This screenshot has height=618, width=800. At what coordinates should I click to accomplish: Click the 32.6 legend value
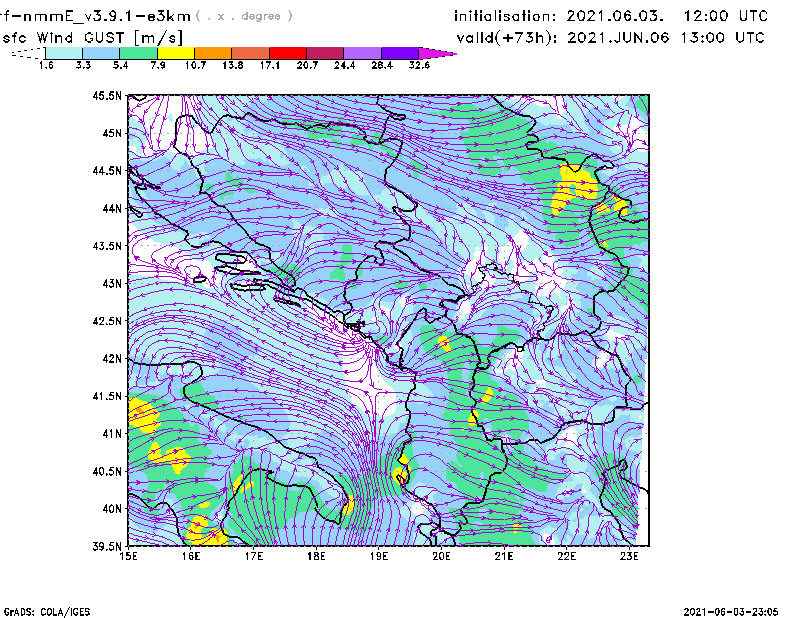click(419, 65)
